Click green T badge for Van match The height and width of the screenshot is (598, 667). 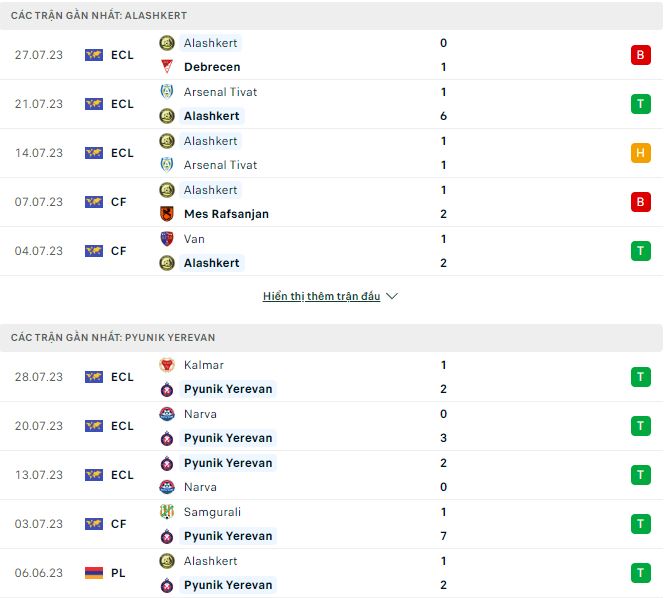pyautogui.click(x=640, y=251)
